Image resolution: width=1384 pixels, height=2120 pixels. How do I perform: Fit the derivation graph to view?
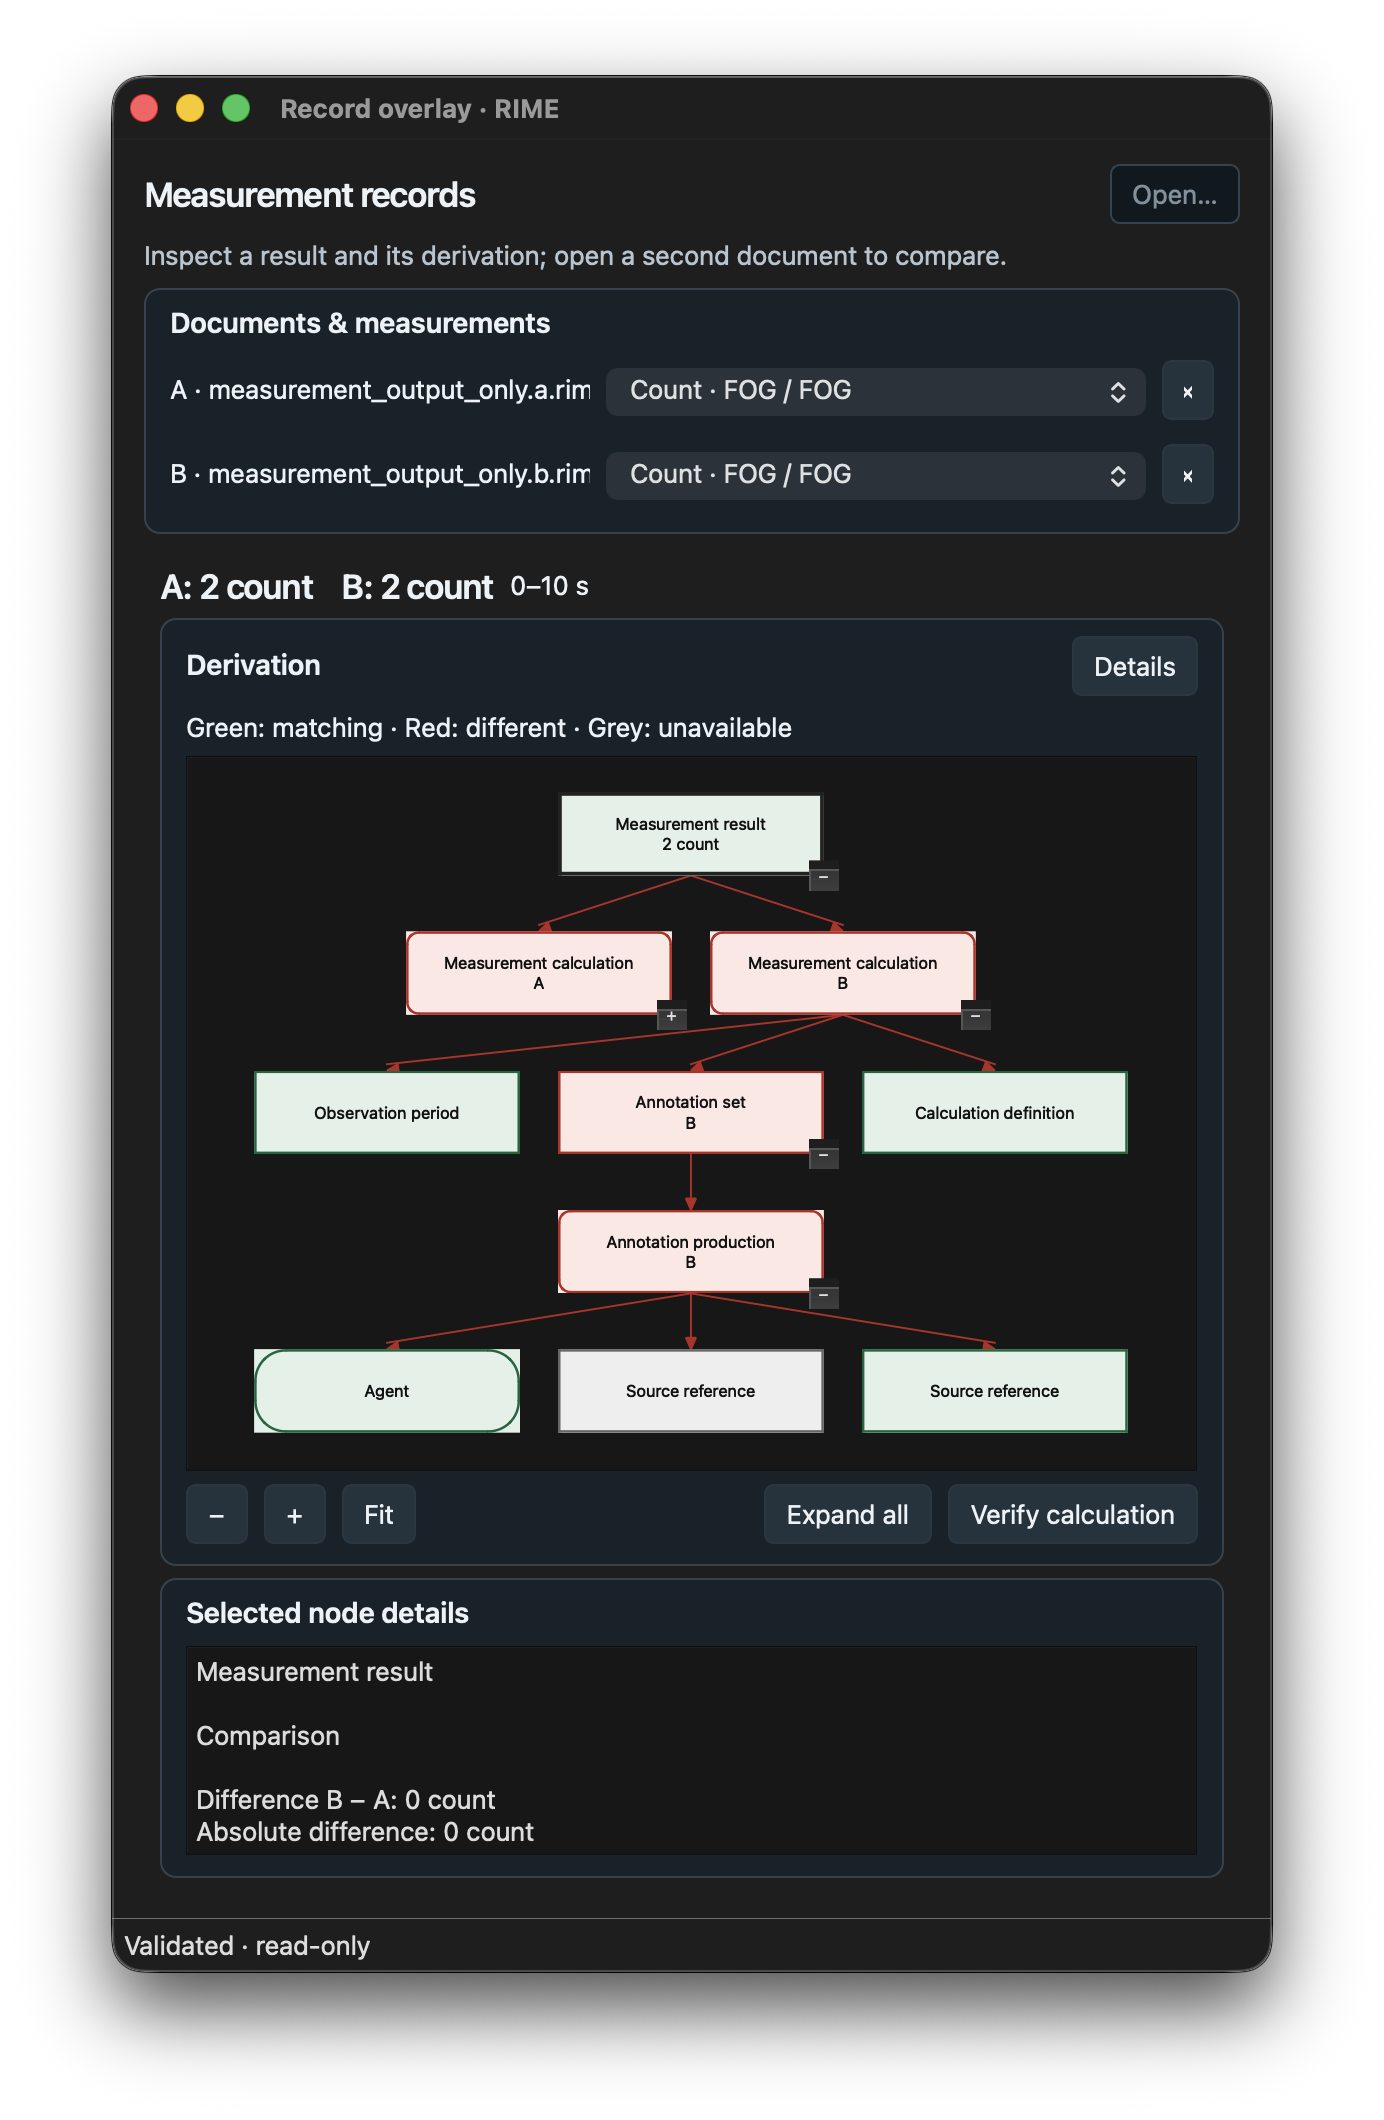click(378, 1515)
